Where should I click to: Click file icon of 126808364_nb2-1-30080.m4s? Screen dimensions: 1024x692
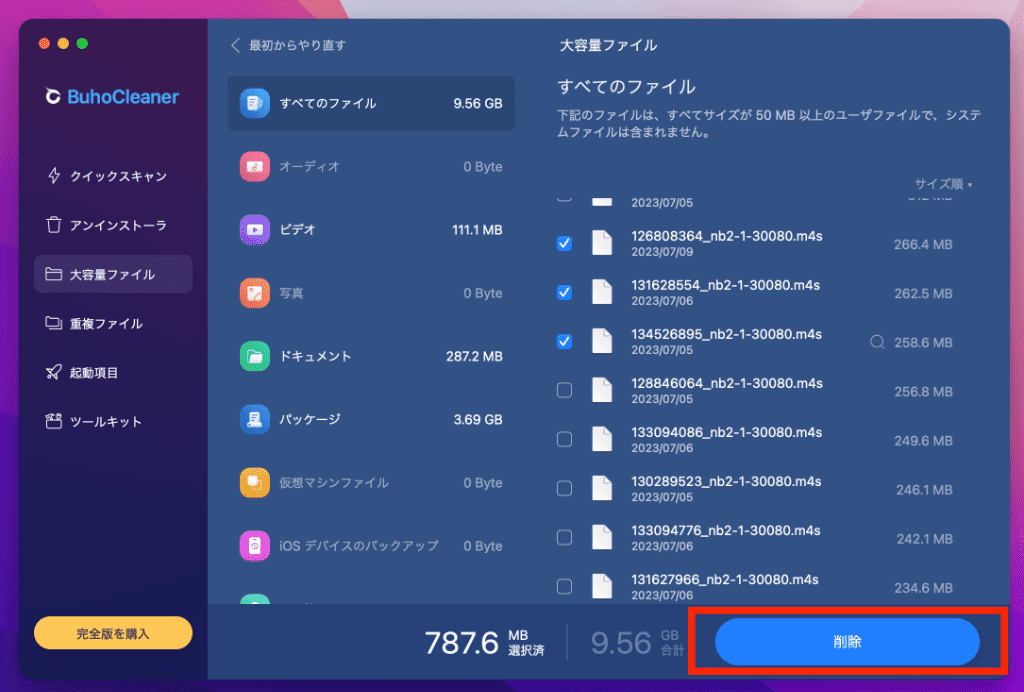tap(601, 243)
